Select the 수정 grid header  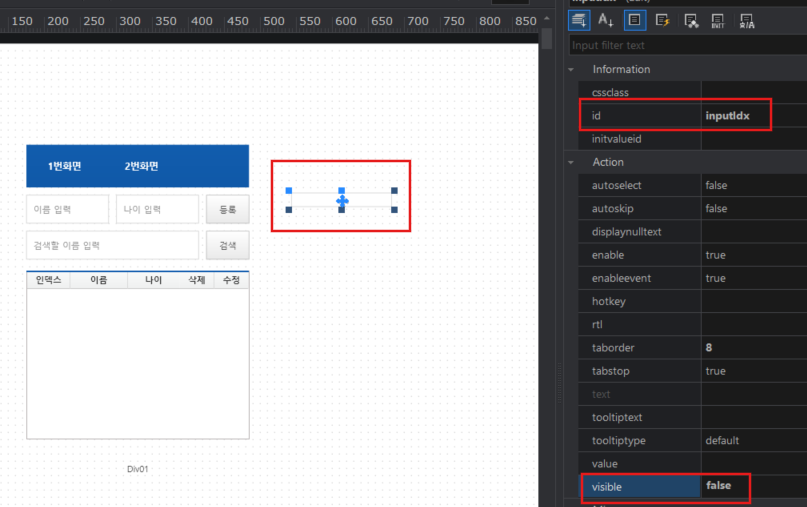[x=231, y=280]
